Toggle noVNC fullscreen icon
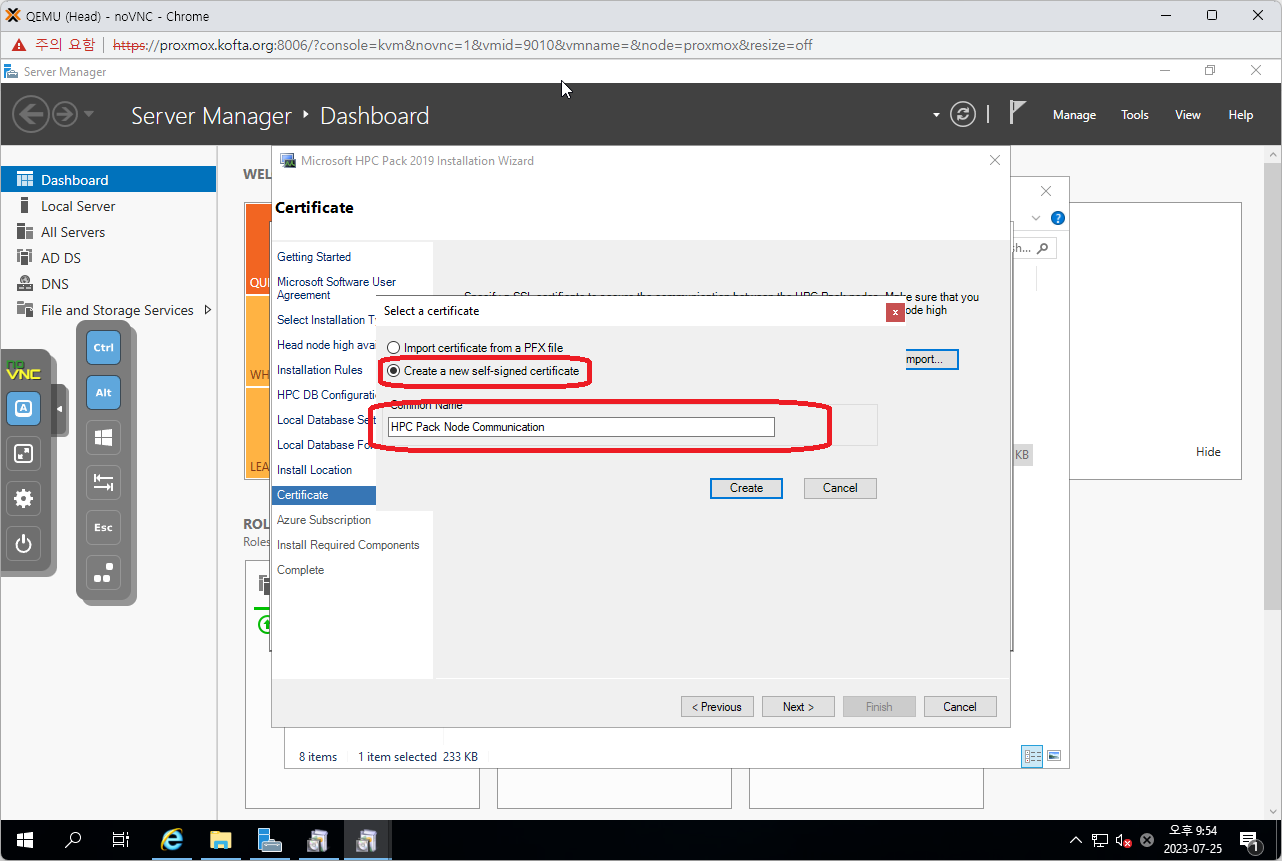 24,454
